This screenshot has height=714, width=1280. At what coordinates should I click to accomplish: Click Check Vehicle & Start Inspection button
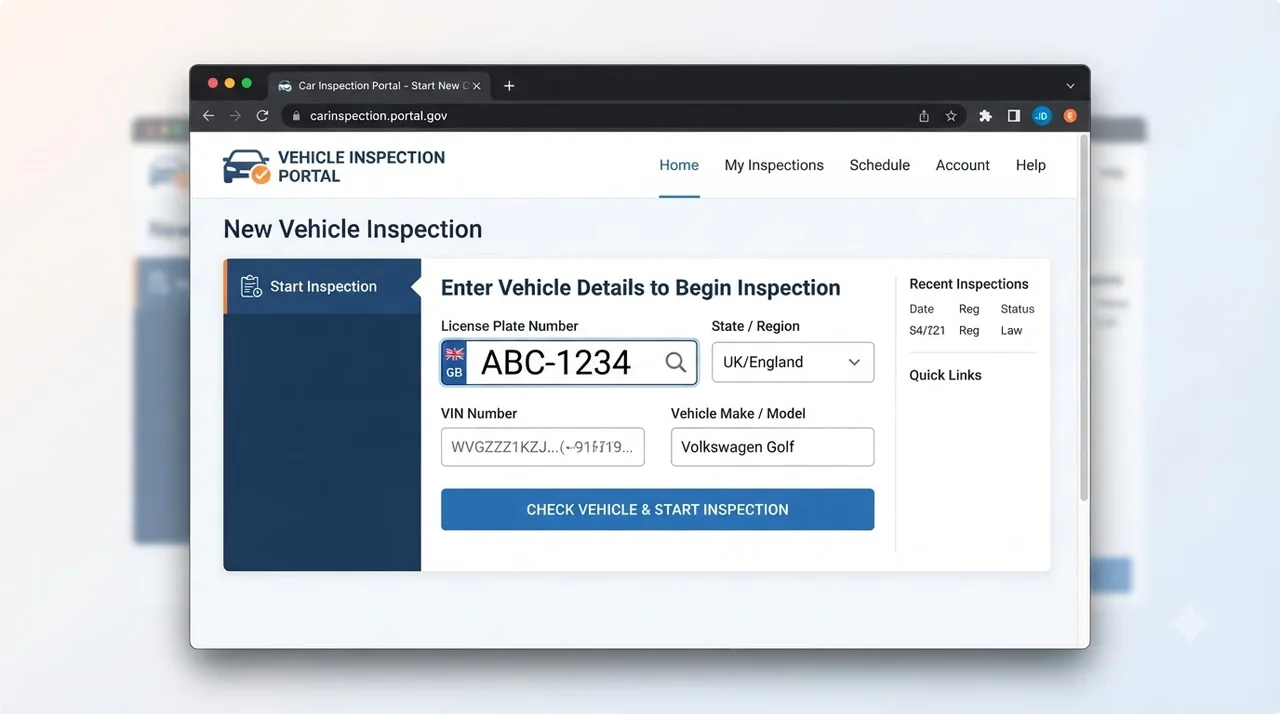pos(658,509)
